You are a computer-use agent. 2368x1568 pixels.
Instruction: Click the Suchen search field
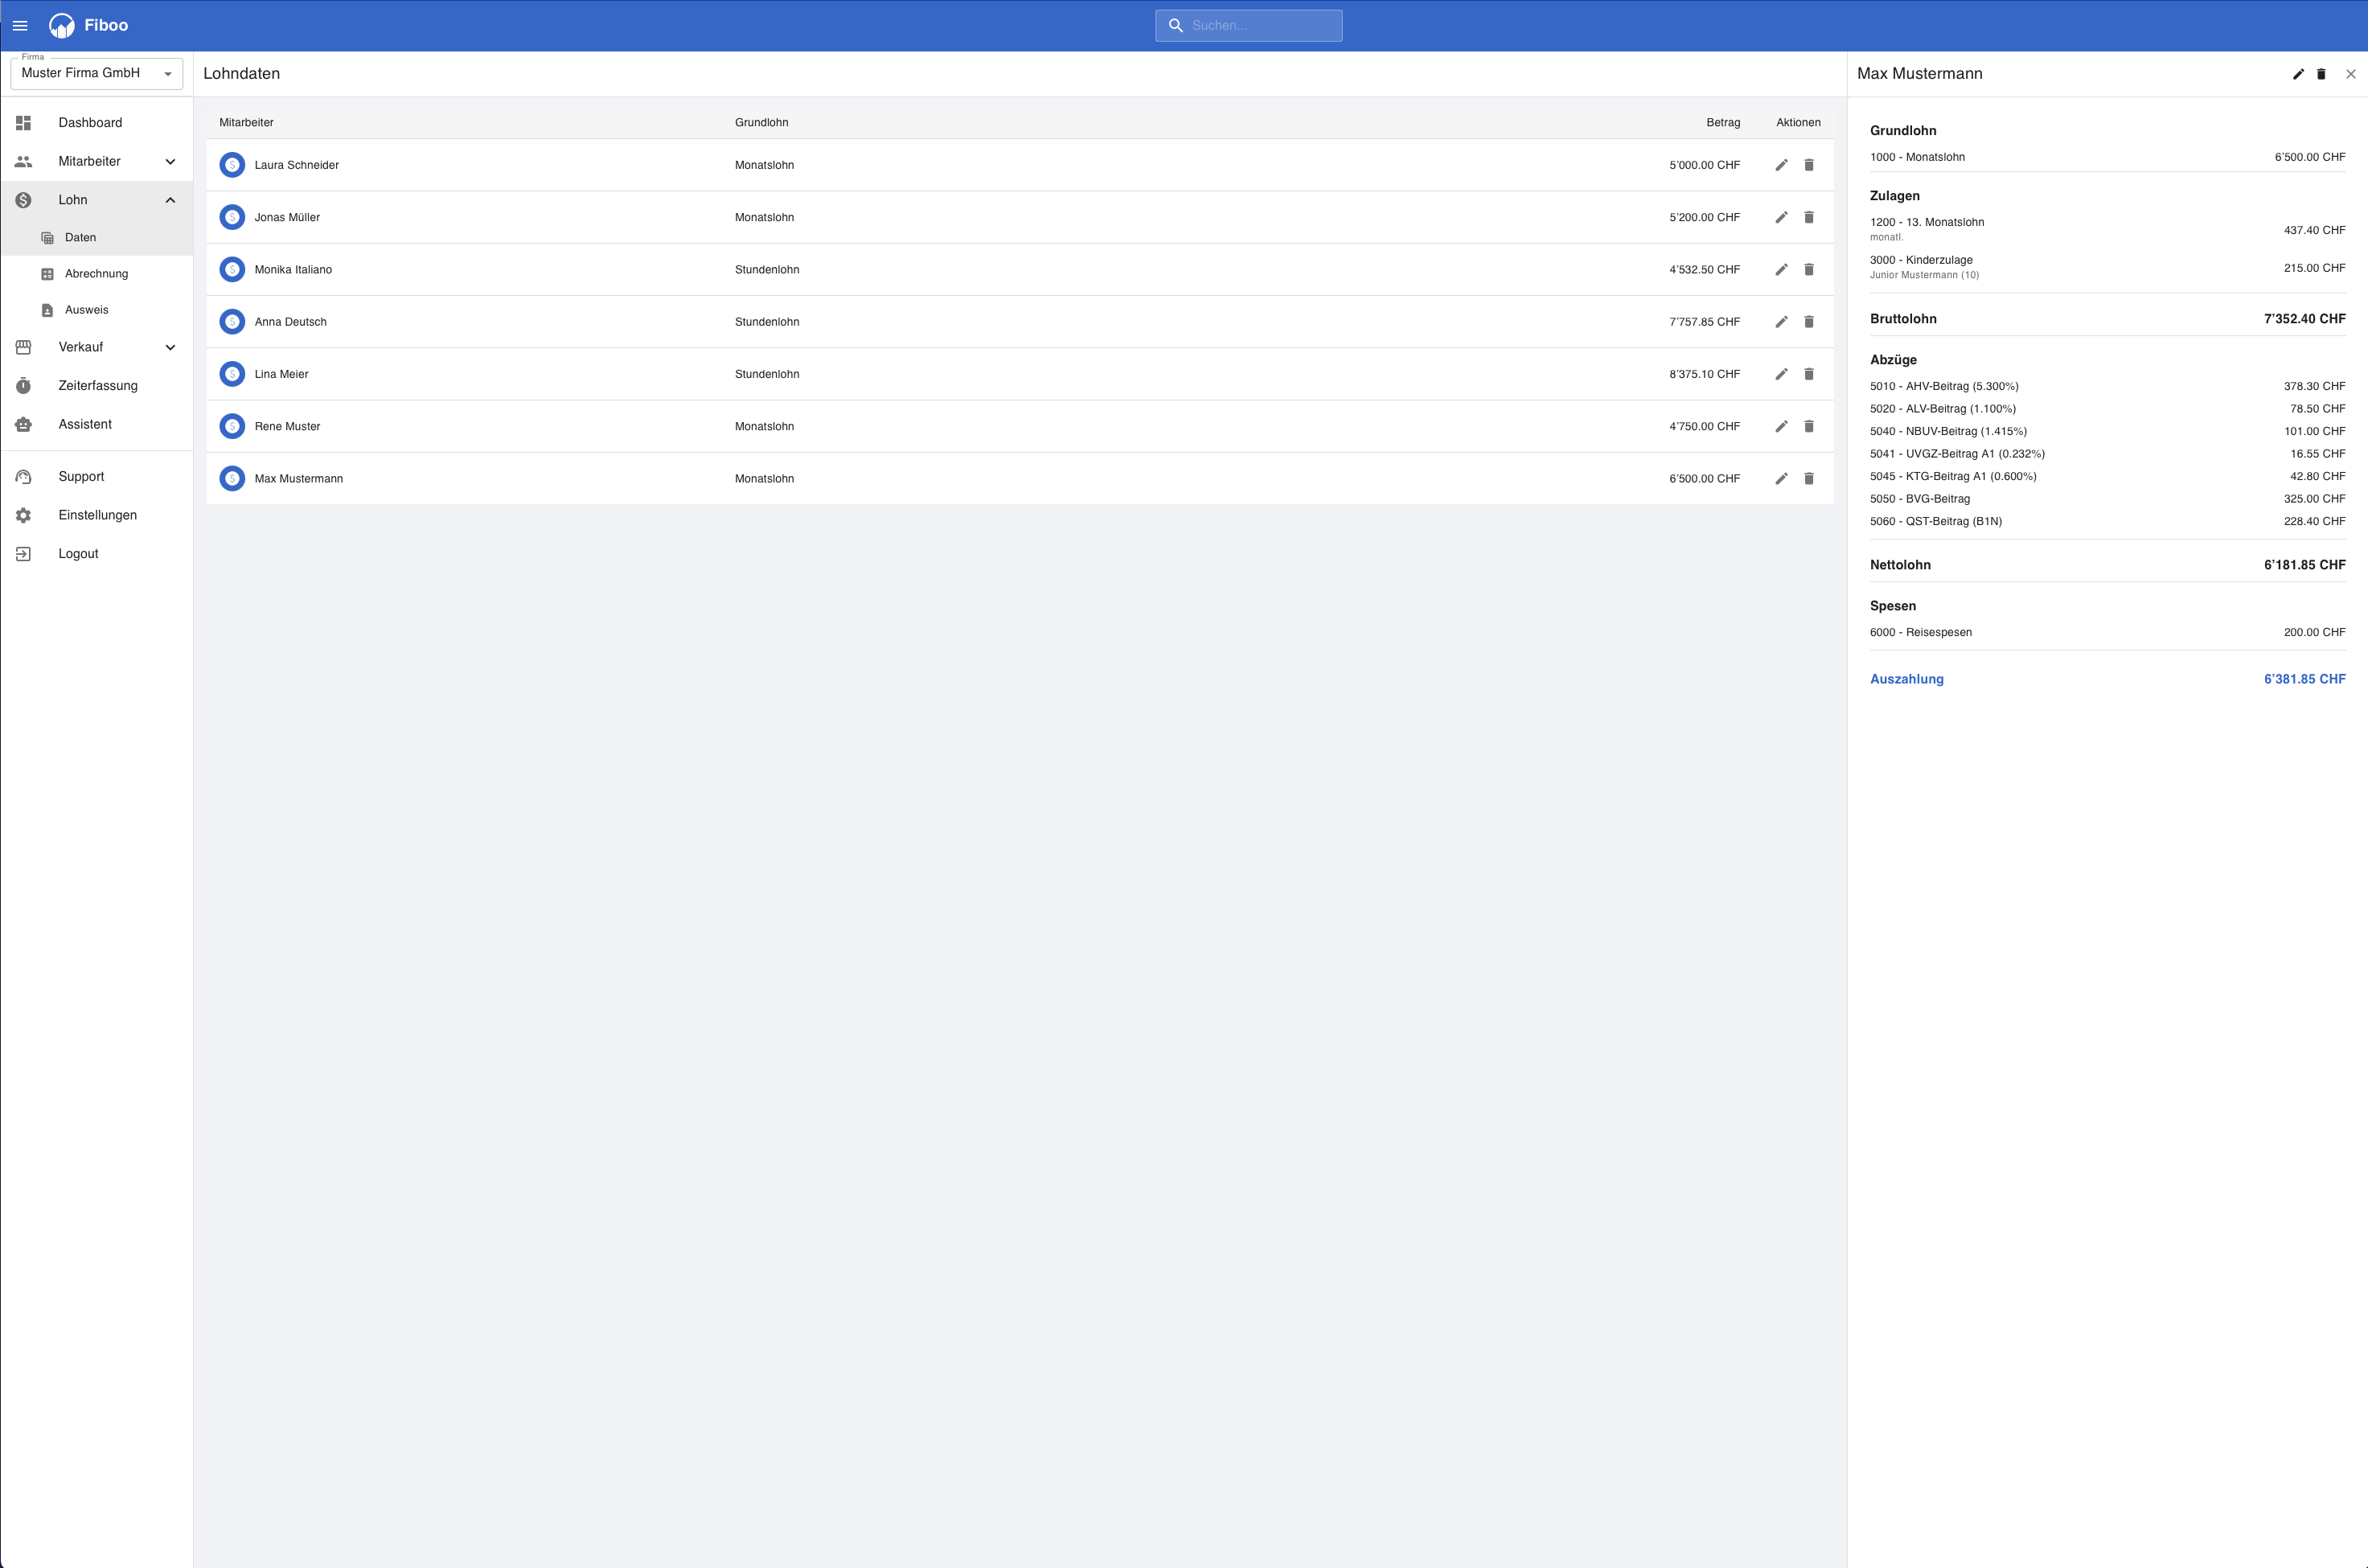1248,25
